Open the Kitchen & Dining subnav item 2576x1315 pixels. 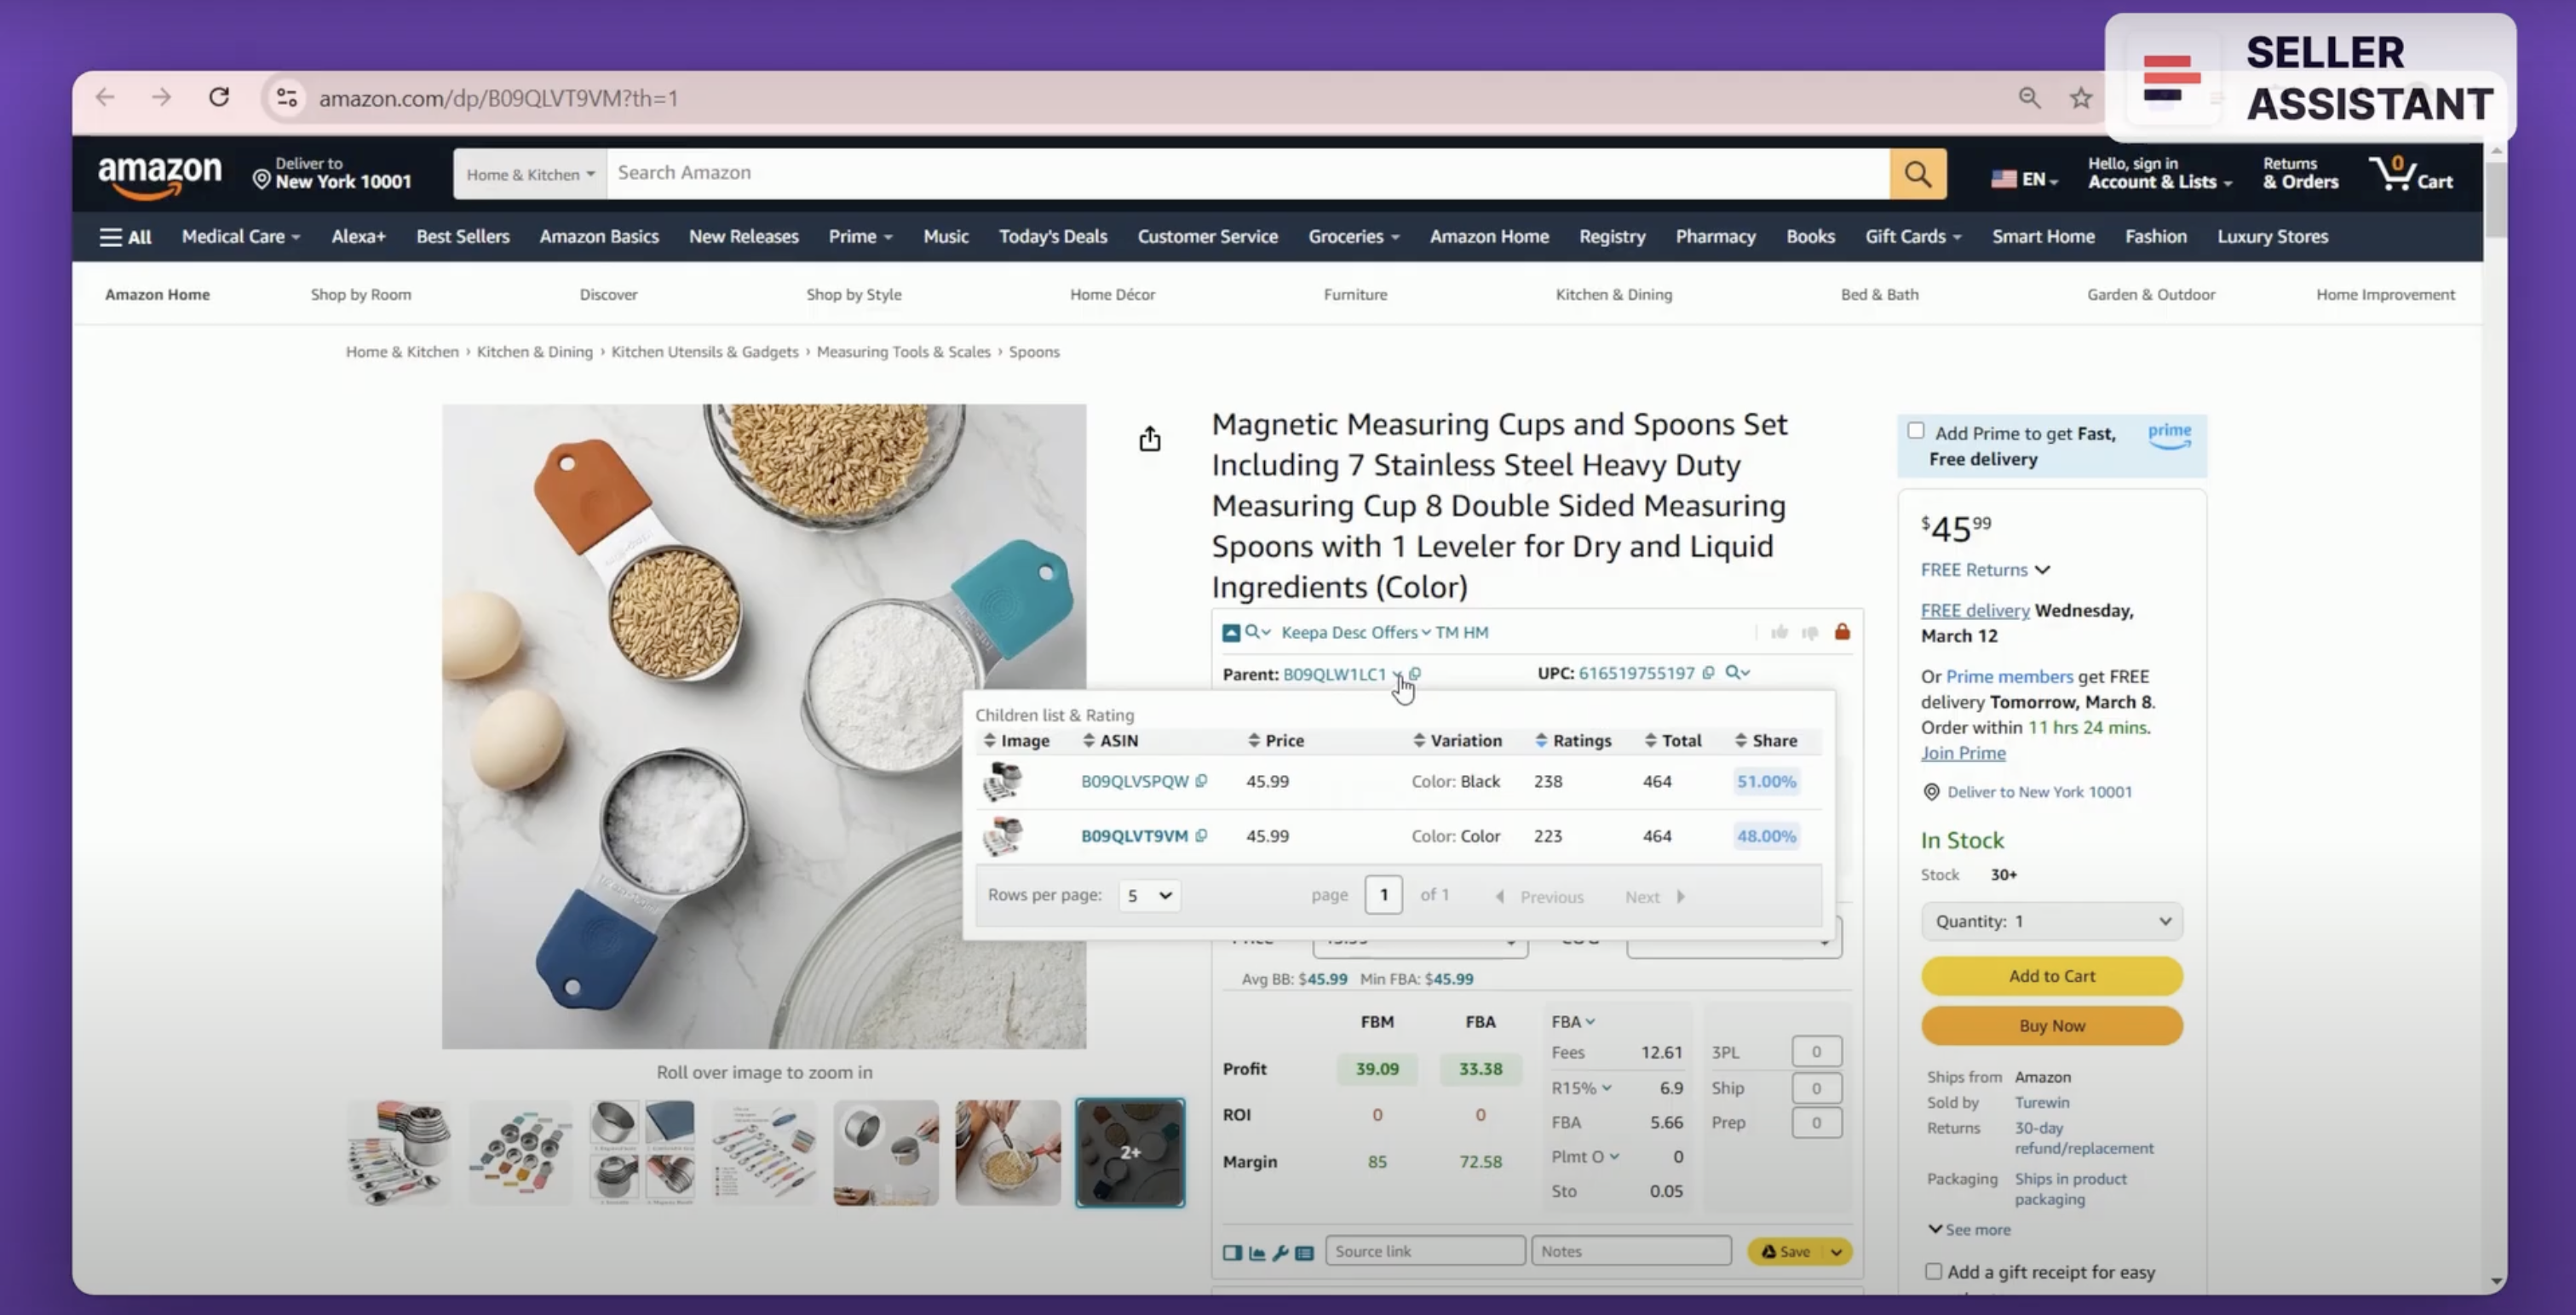[x=1613, y=294]
